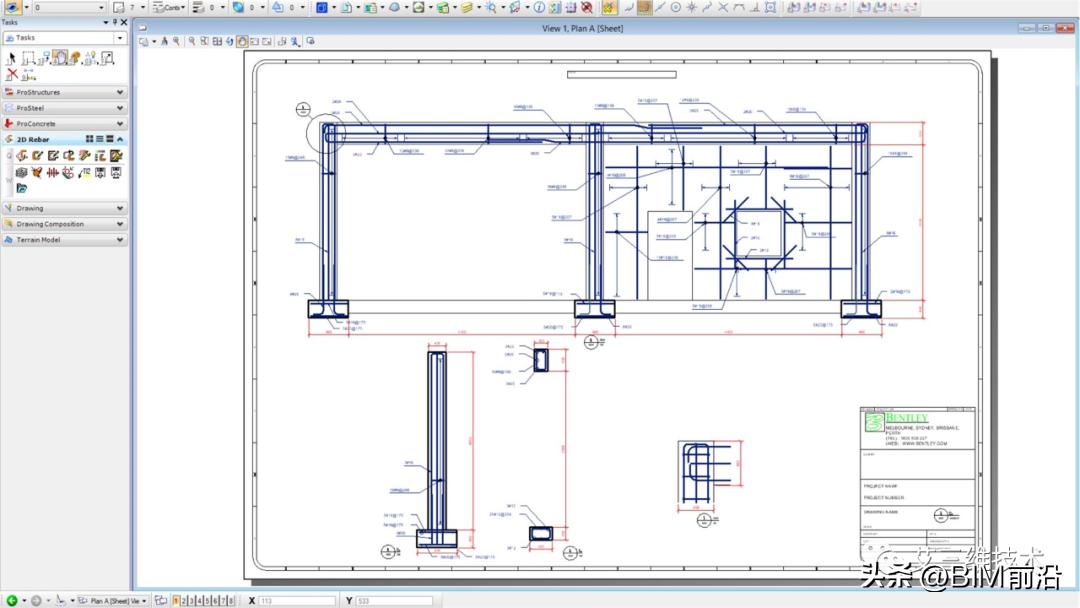Click the Delete Element red X tool

coord(12,74)
